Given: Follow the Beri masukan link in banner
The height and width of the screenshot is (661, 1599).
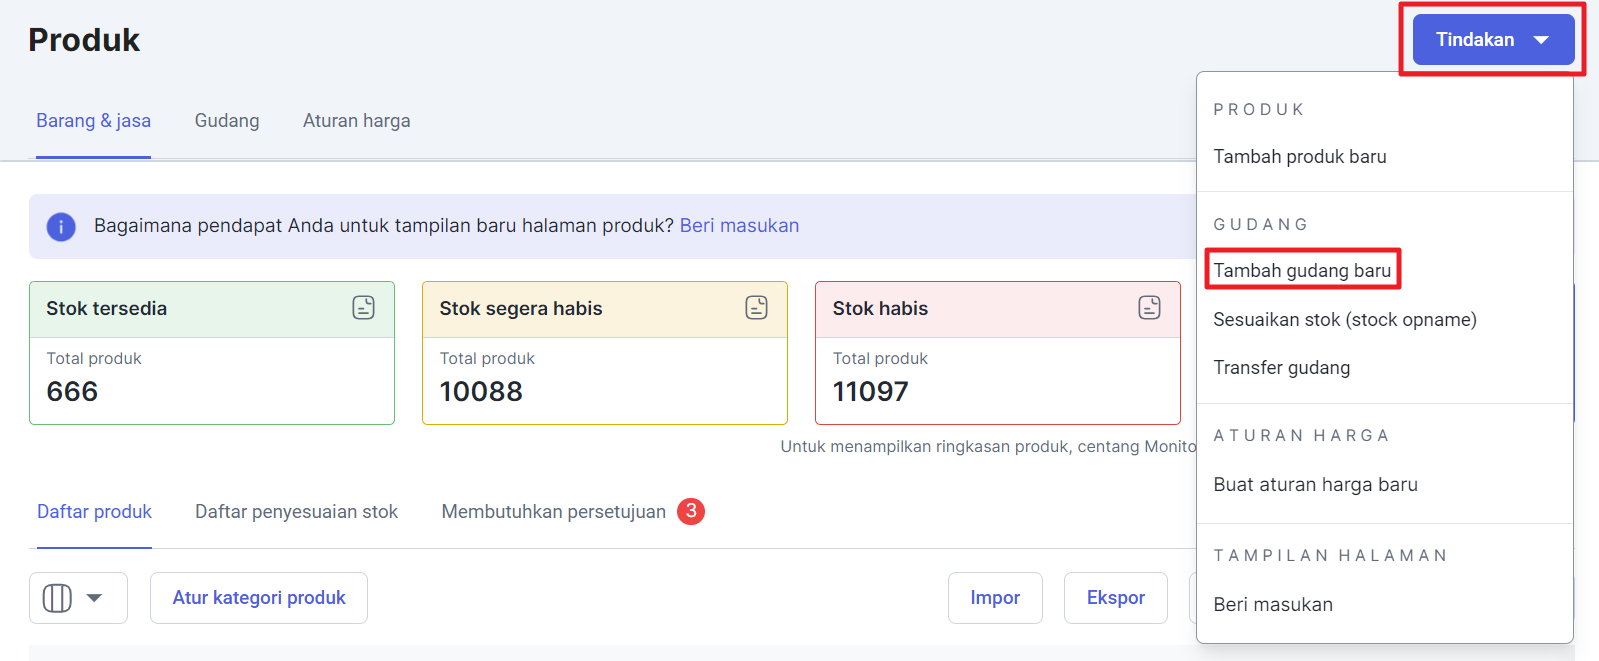Looking at the screenshot, I should point(739,226).
